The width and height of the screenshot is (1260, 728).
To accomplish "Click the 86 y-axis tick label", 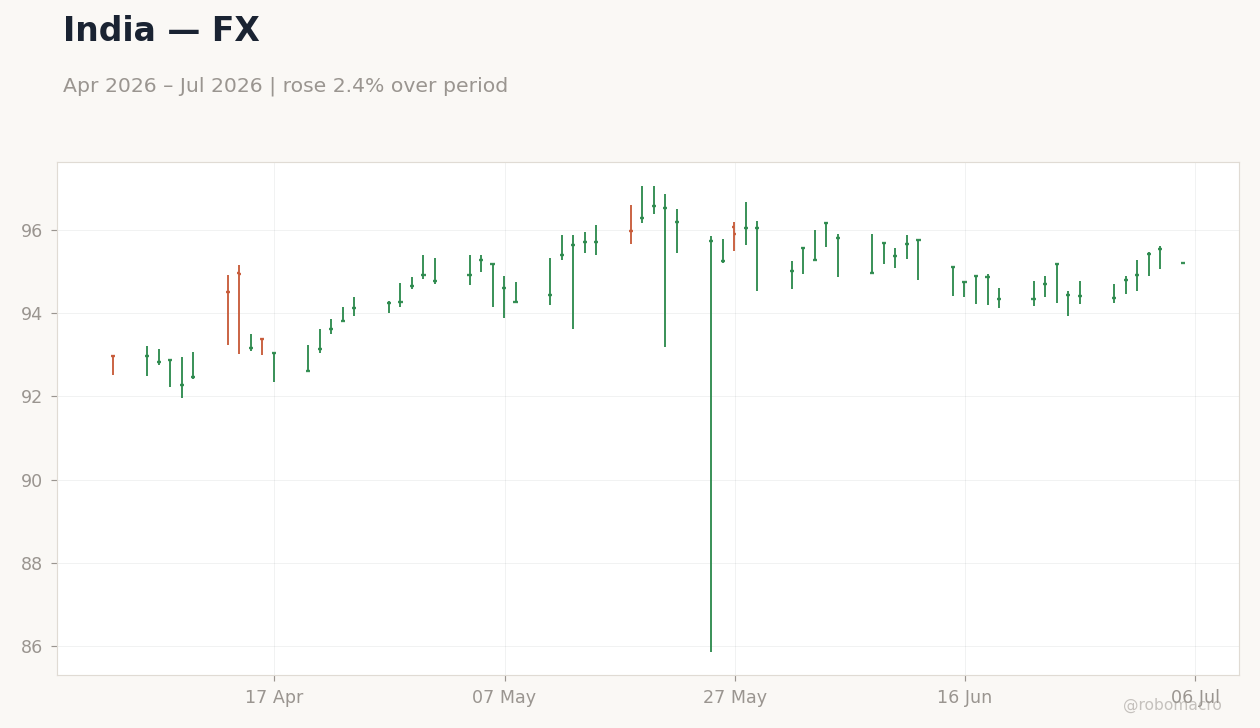I will pos(31,647).
